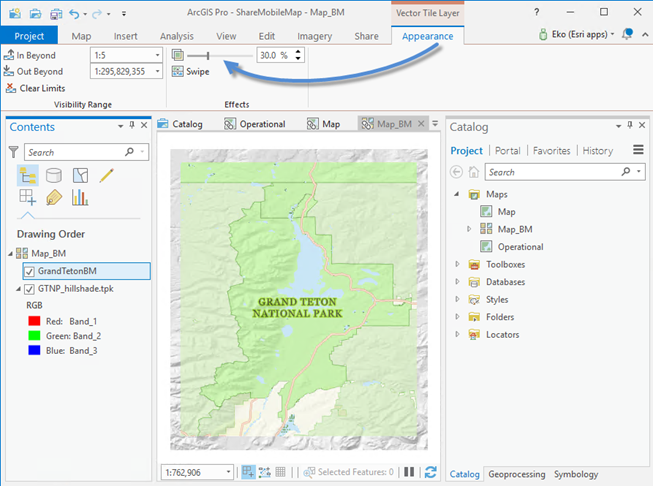Click the grid icon in status bar
Viewport: 653px width, 486px height.
click(280, 472)
